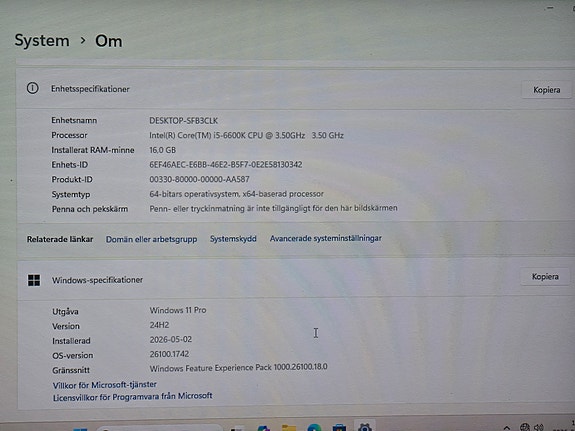The height and width of the screenshot is (431, 575).
Task: Click the Processor label
Action: (69, 135)
